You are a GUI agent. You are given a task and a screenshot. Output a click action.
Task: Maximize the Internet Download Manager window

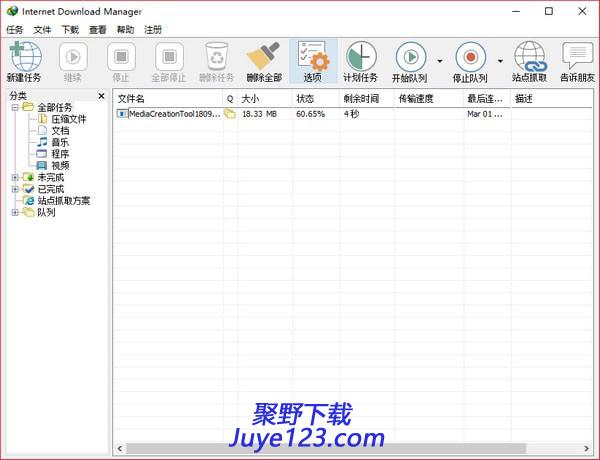click(549, 11)
